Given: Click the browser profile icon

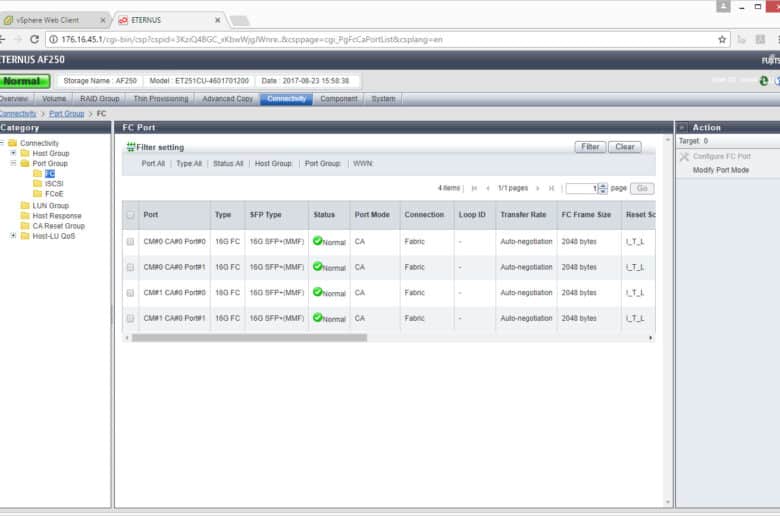Looking at the screenshot, I should [x=723, y=6].
